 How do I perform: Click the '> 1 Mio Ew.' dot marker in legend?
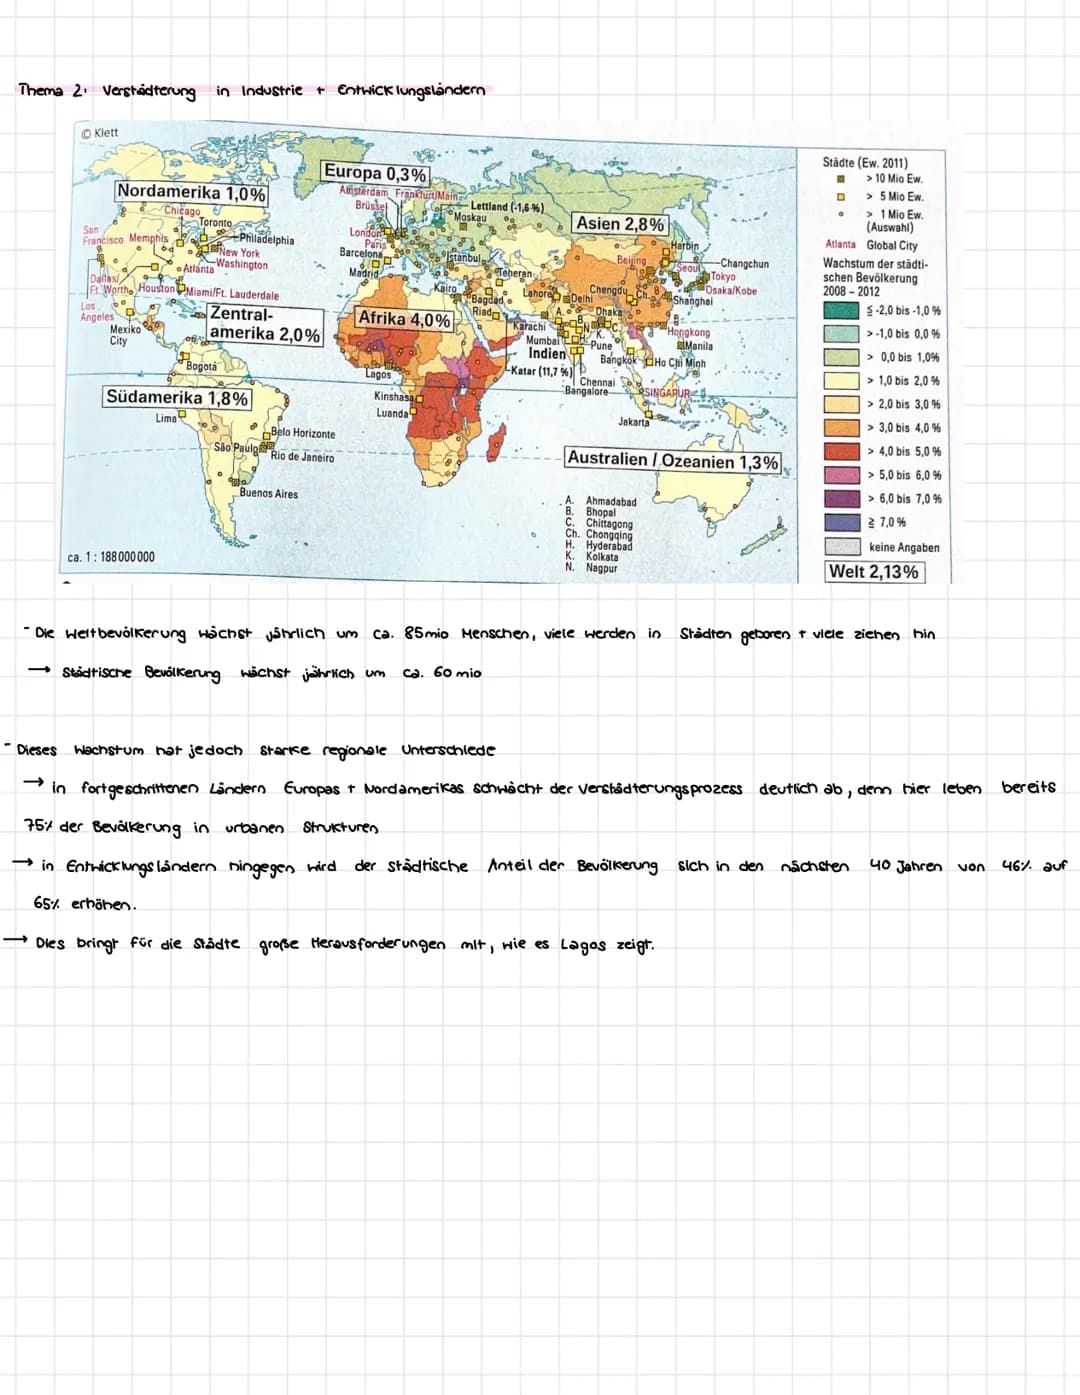tap(842, 213)
